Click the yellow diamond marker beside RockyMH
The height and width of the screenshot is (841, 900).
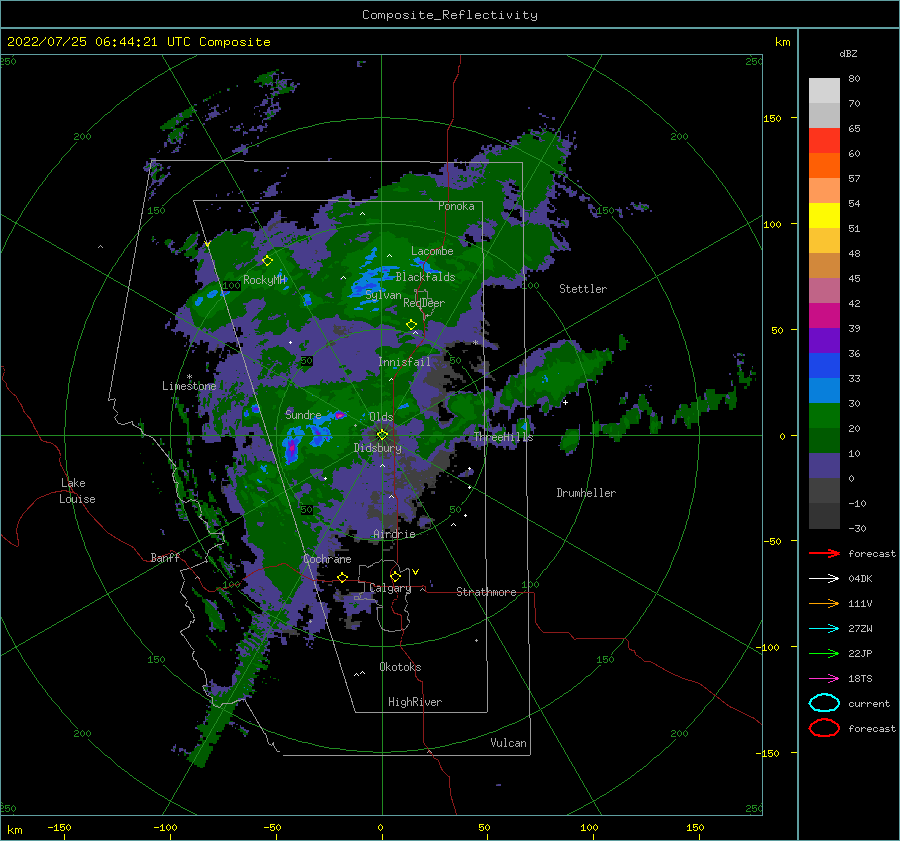pos(267,261)
